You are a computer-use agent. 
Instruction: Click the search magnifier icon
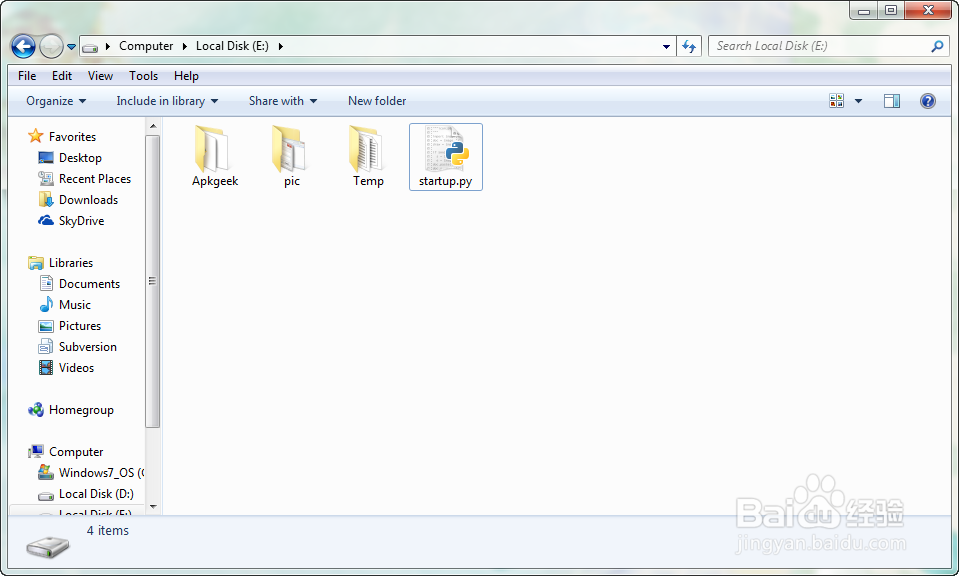point(937,46)
